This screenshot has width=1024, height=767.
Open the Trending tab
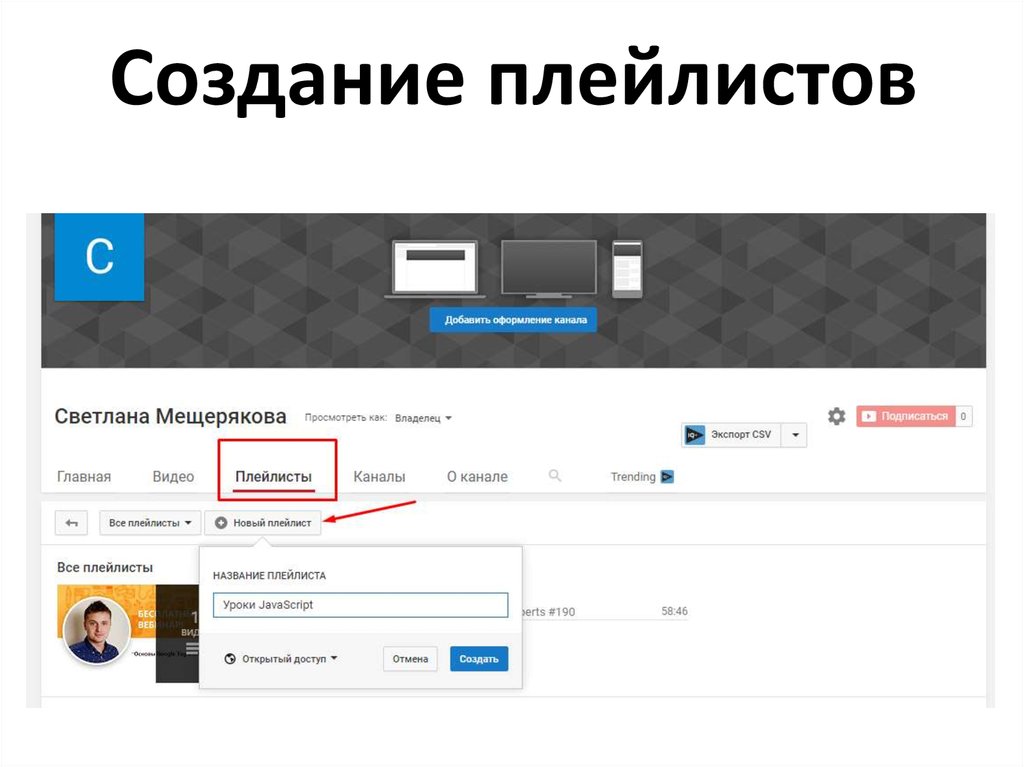[641, 477]
